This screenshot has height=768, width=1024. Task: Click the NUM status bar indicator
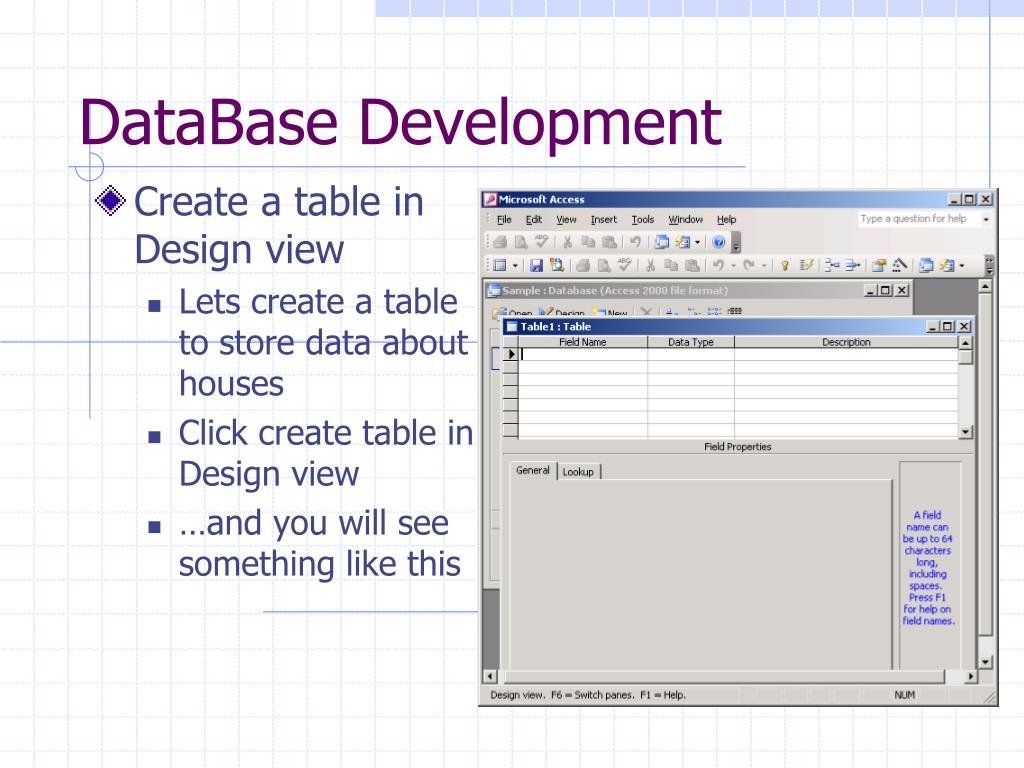pos(904,695)
